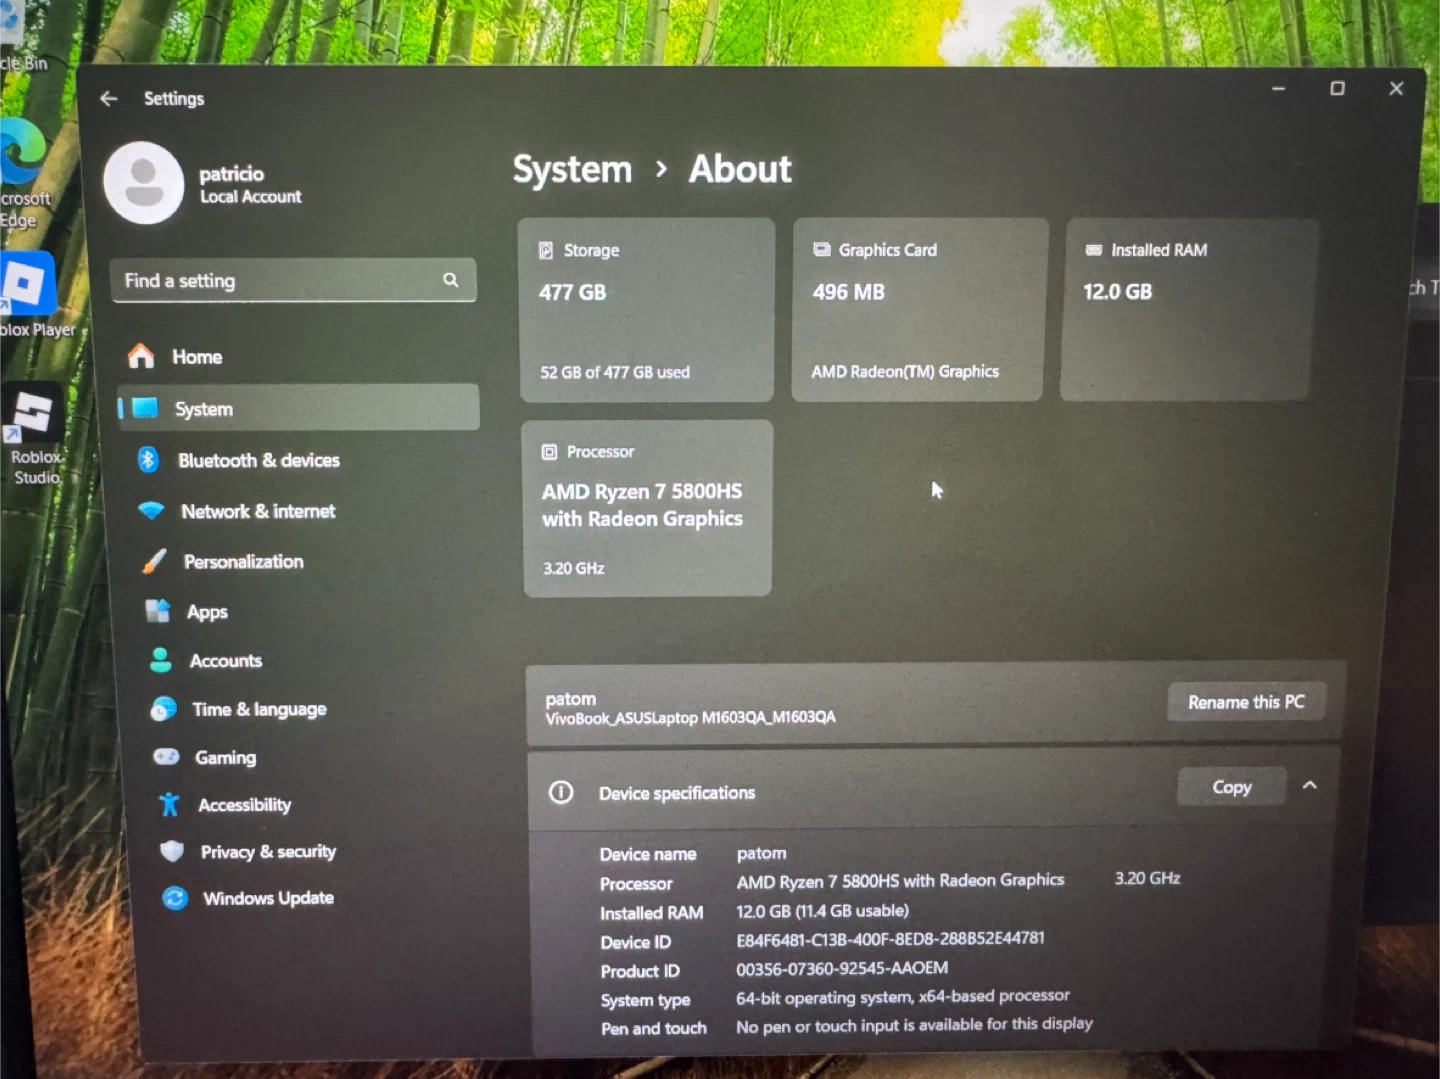This screenshot has width=1440, height=1079.
Task: Click the Rename this PC button
Action: [x=1245, y=702]
